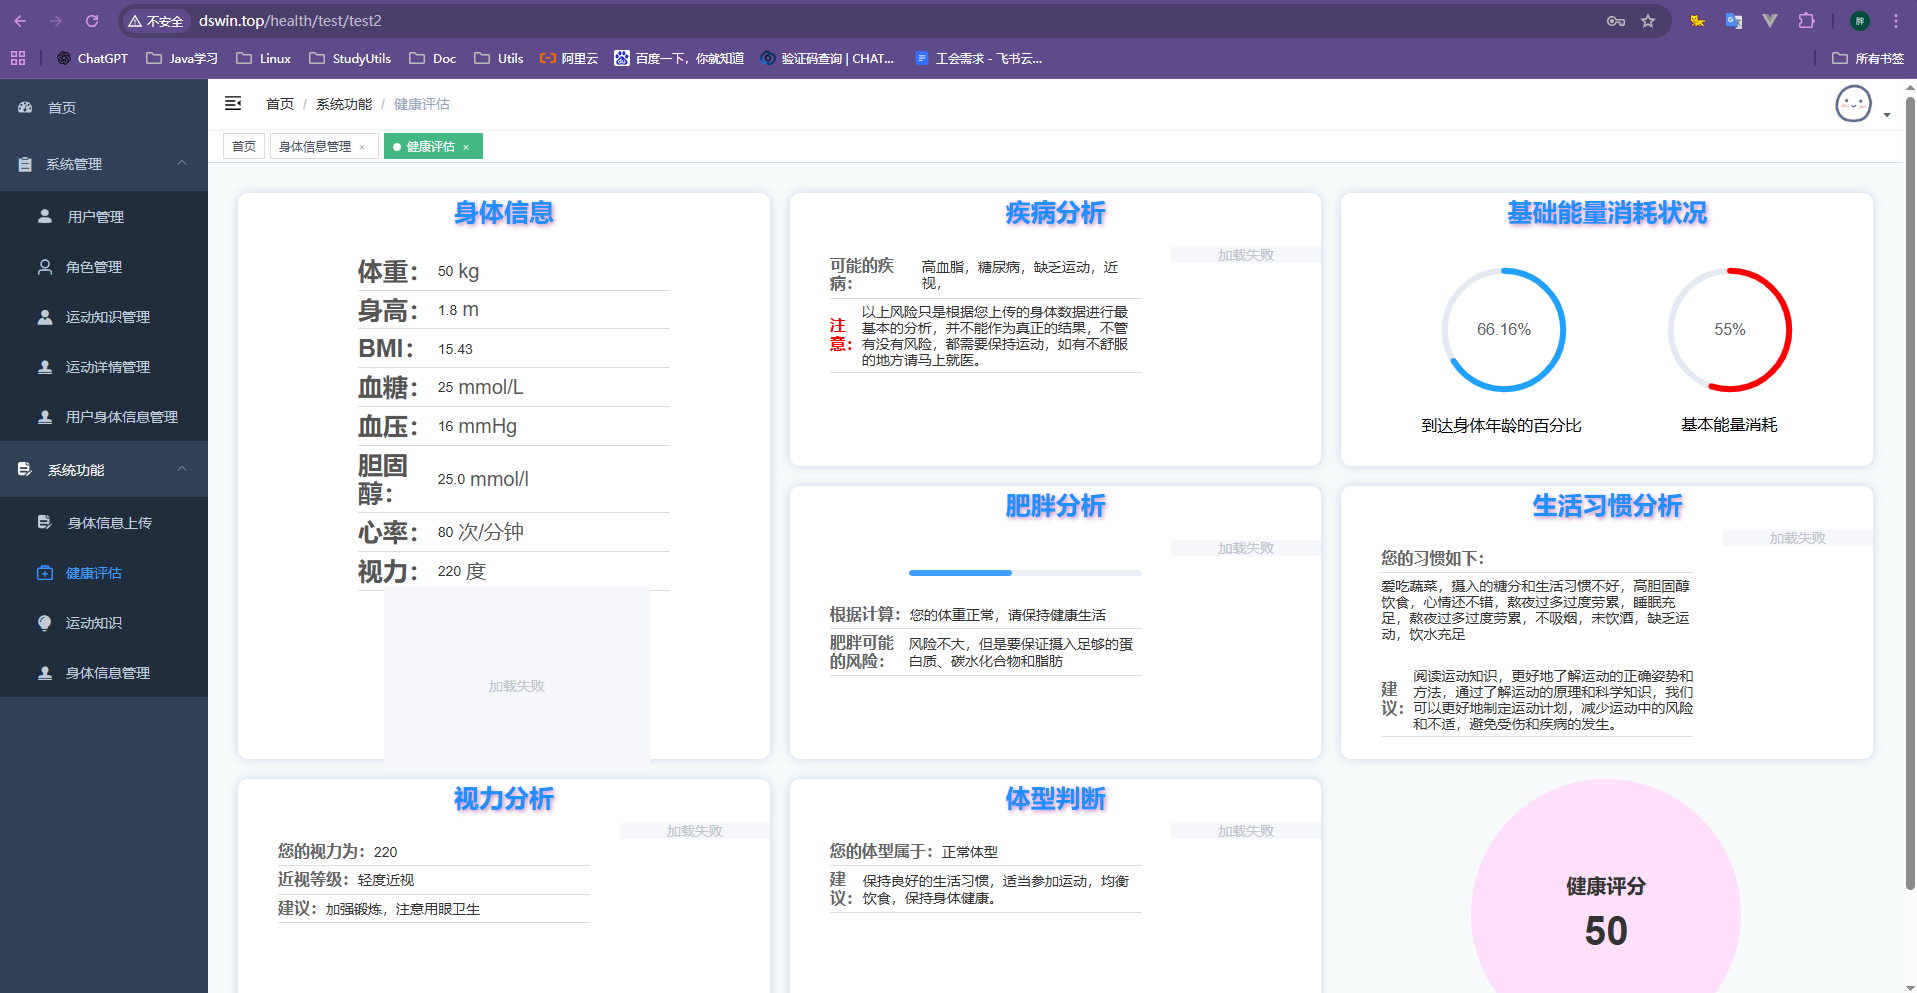Viewport: 1917px width, 993px height.
Task: Click 系统功能 in the breadcrumb
Action: click(344, 104)
